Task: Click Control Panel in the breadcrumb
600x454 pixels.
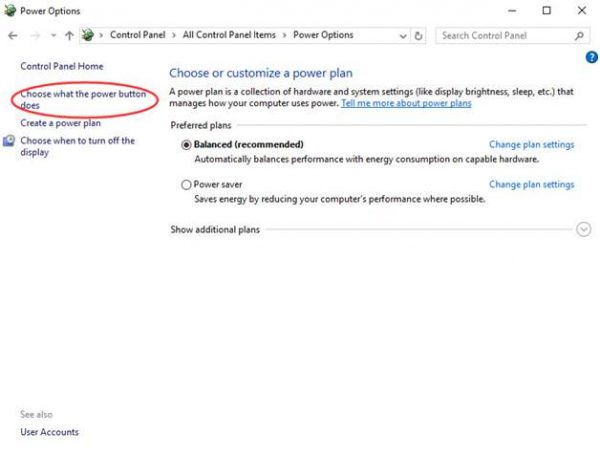Action: pyautogui.click(x=138, y=35)
